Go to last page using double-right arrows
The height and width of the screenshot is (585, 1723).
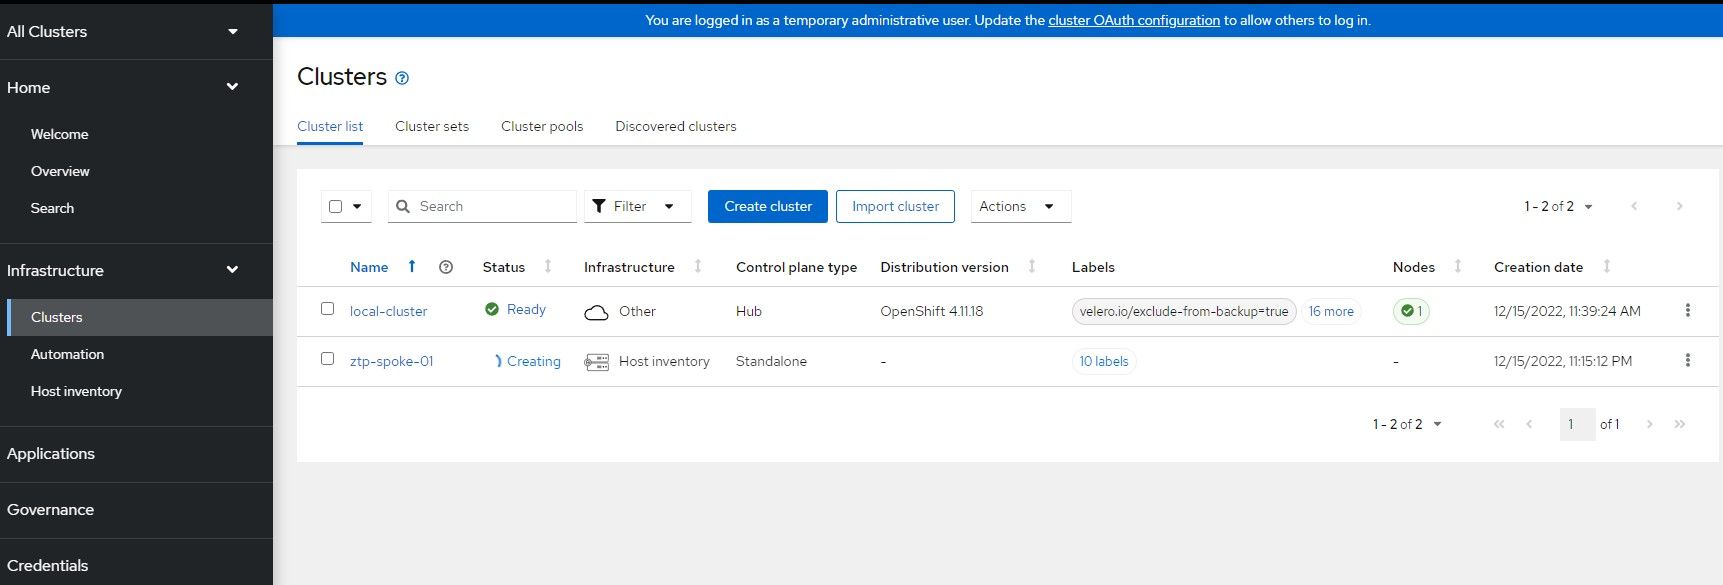1680,424
